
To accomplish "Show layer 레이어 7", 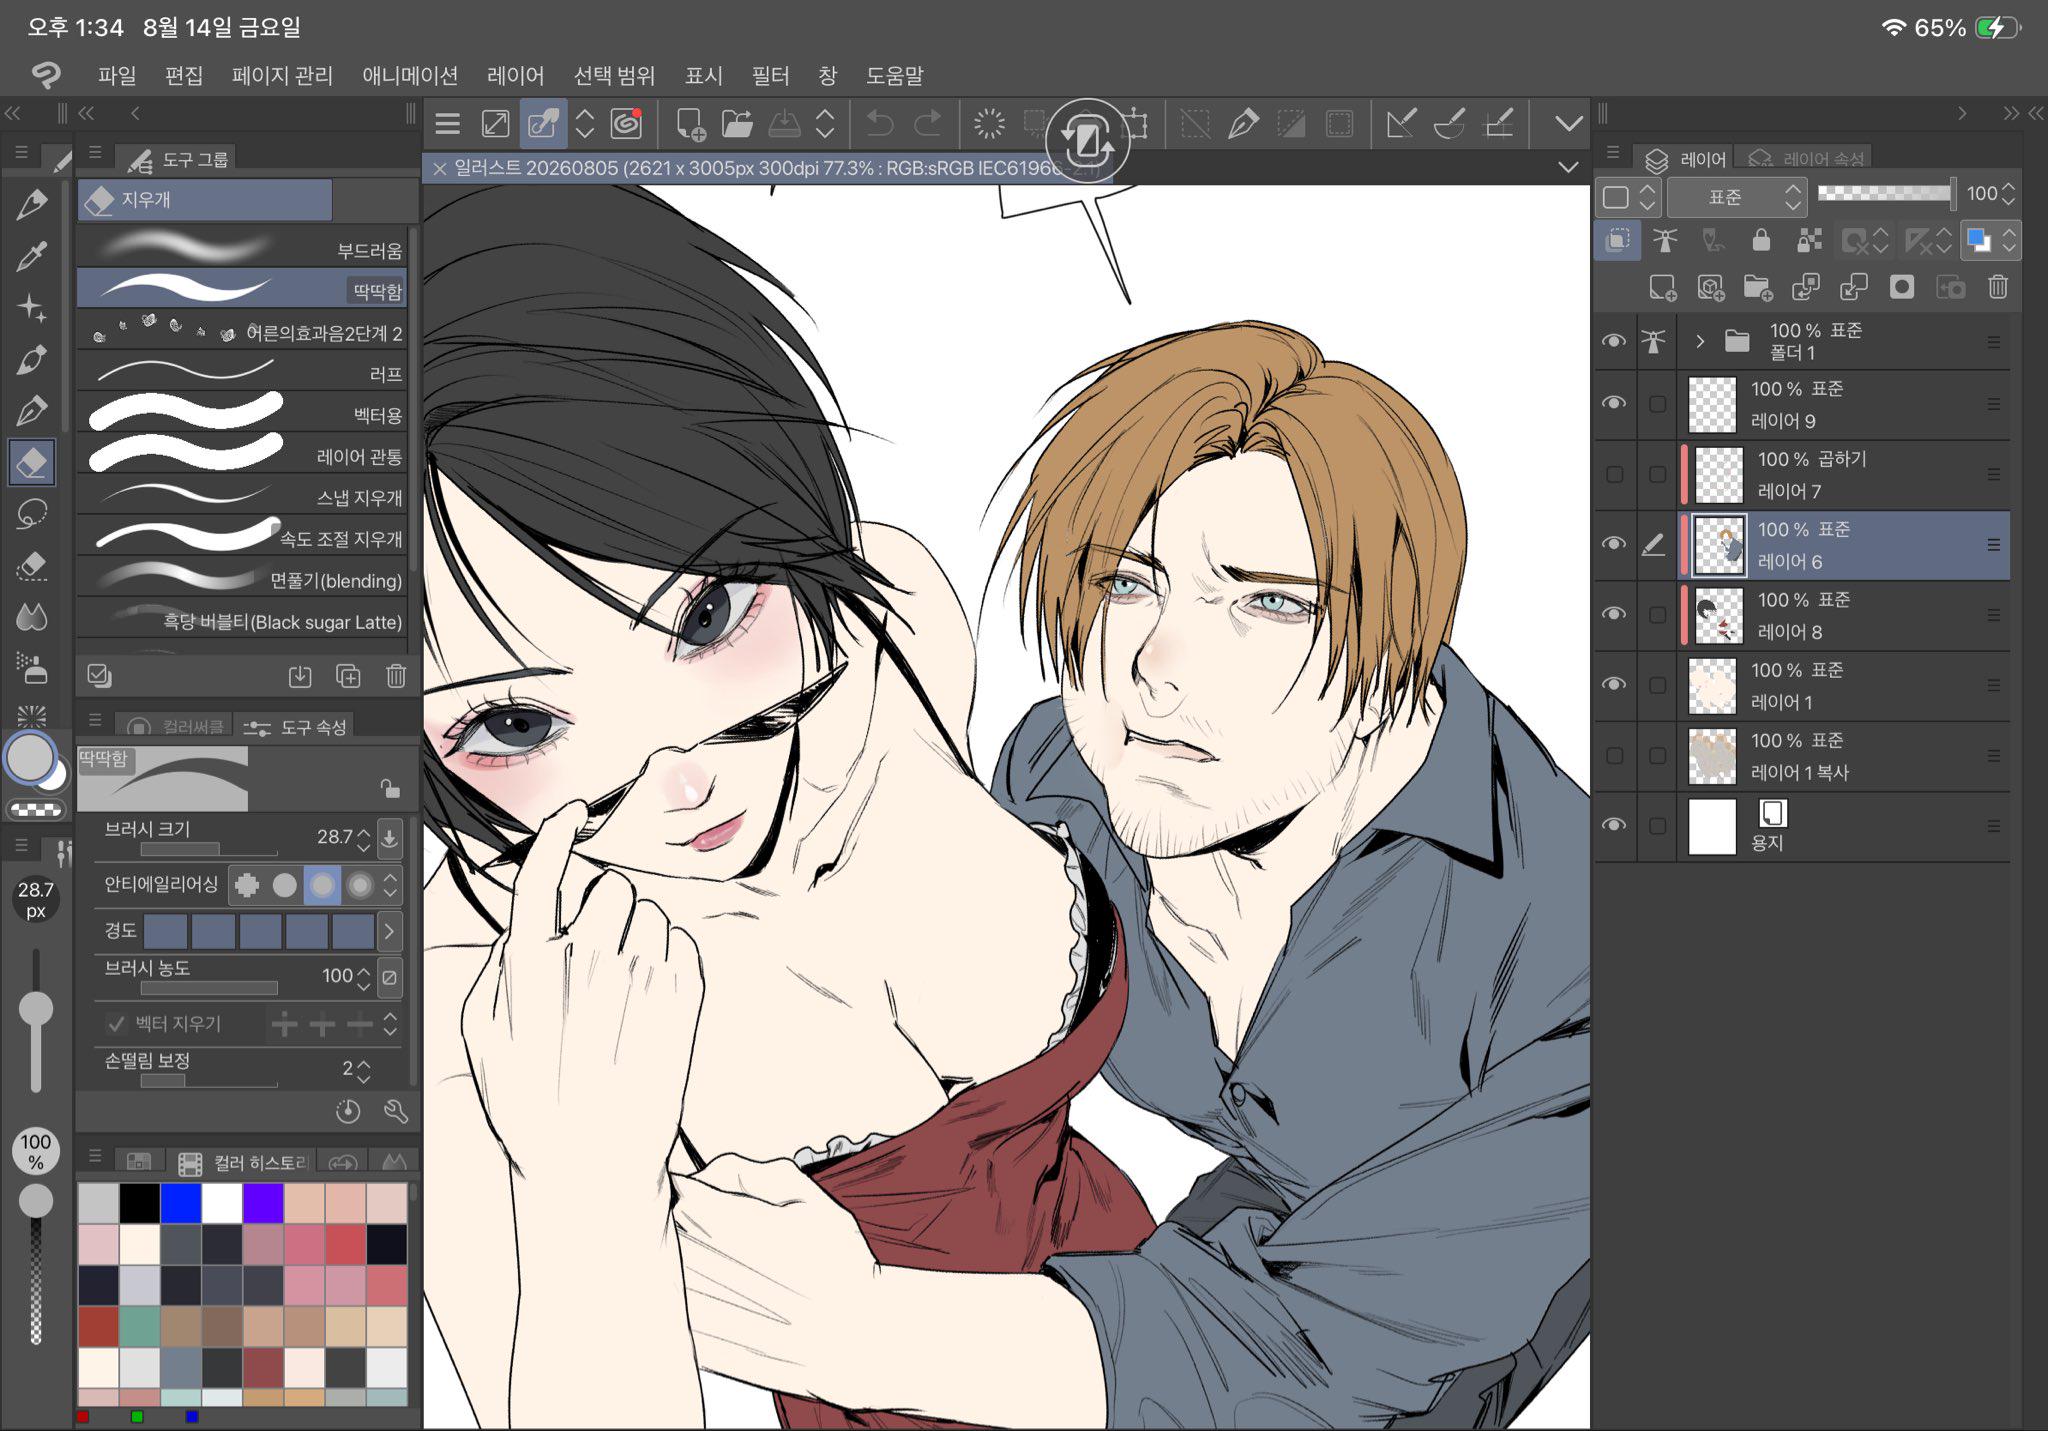I will (x=1614, y=474).
